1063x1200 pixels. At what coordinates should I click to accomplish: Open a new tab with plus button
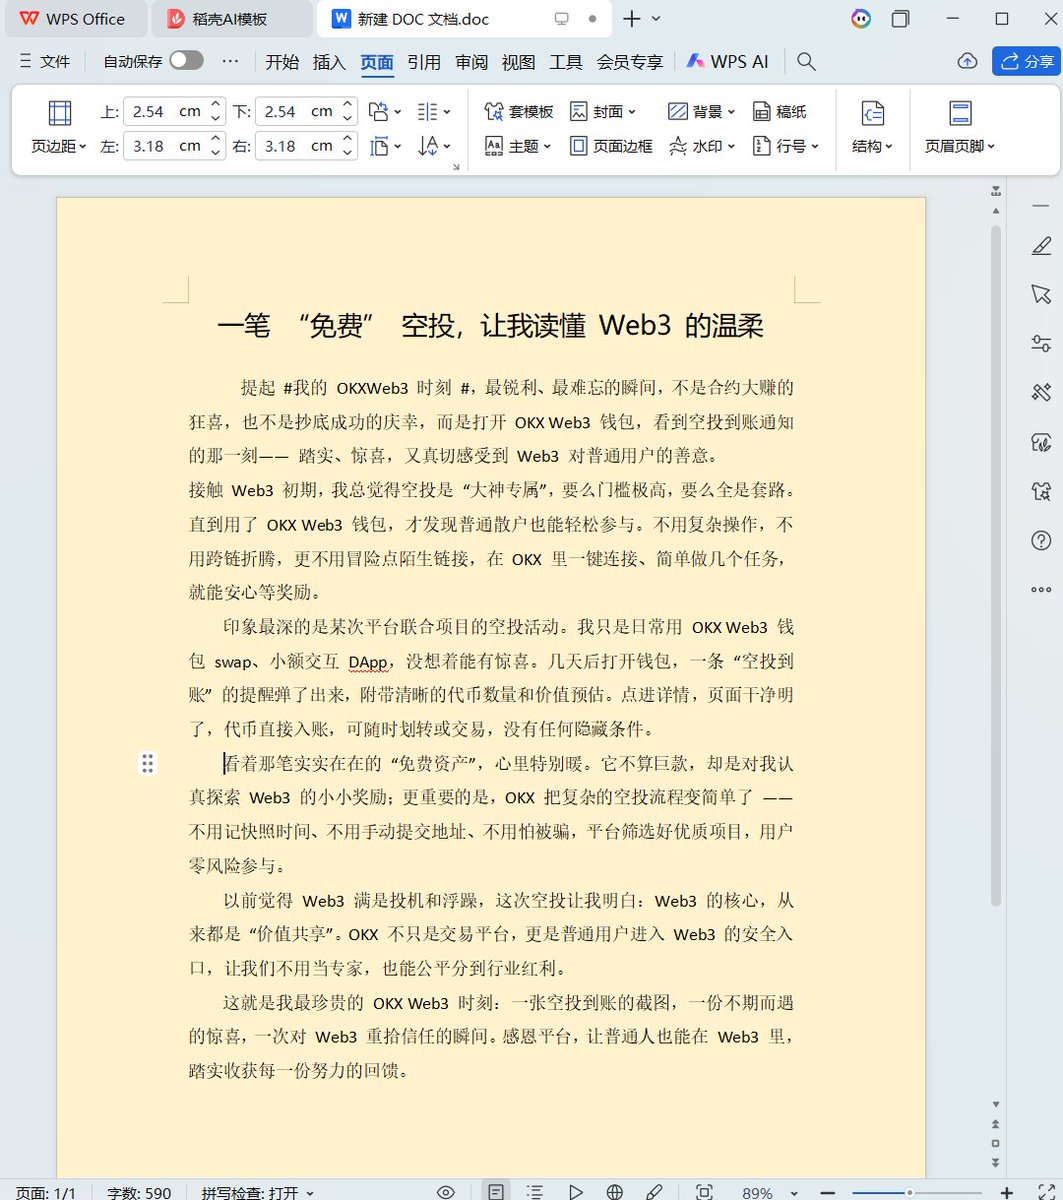click(631, 19)
